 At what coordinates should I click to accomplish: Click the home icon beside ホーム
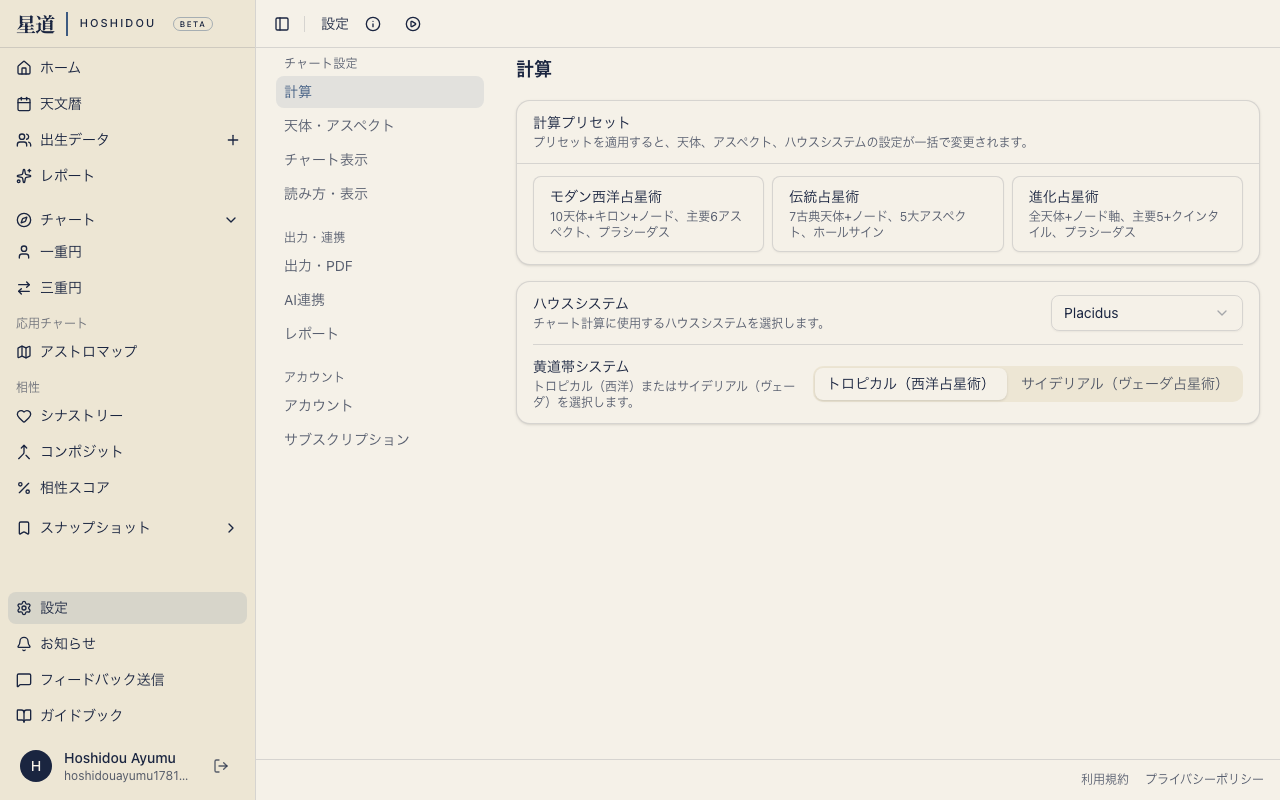pyautogui.click(x=24, y=68)
